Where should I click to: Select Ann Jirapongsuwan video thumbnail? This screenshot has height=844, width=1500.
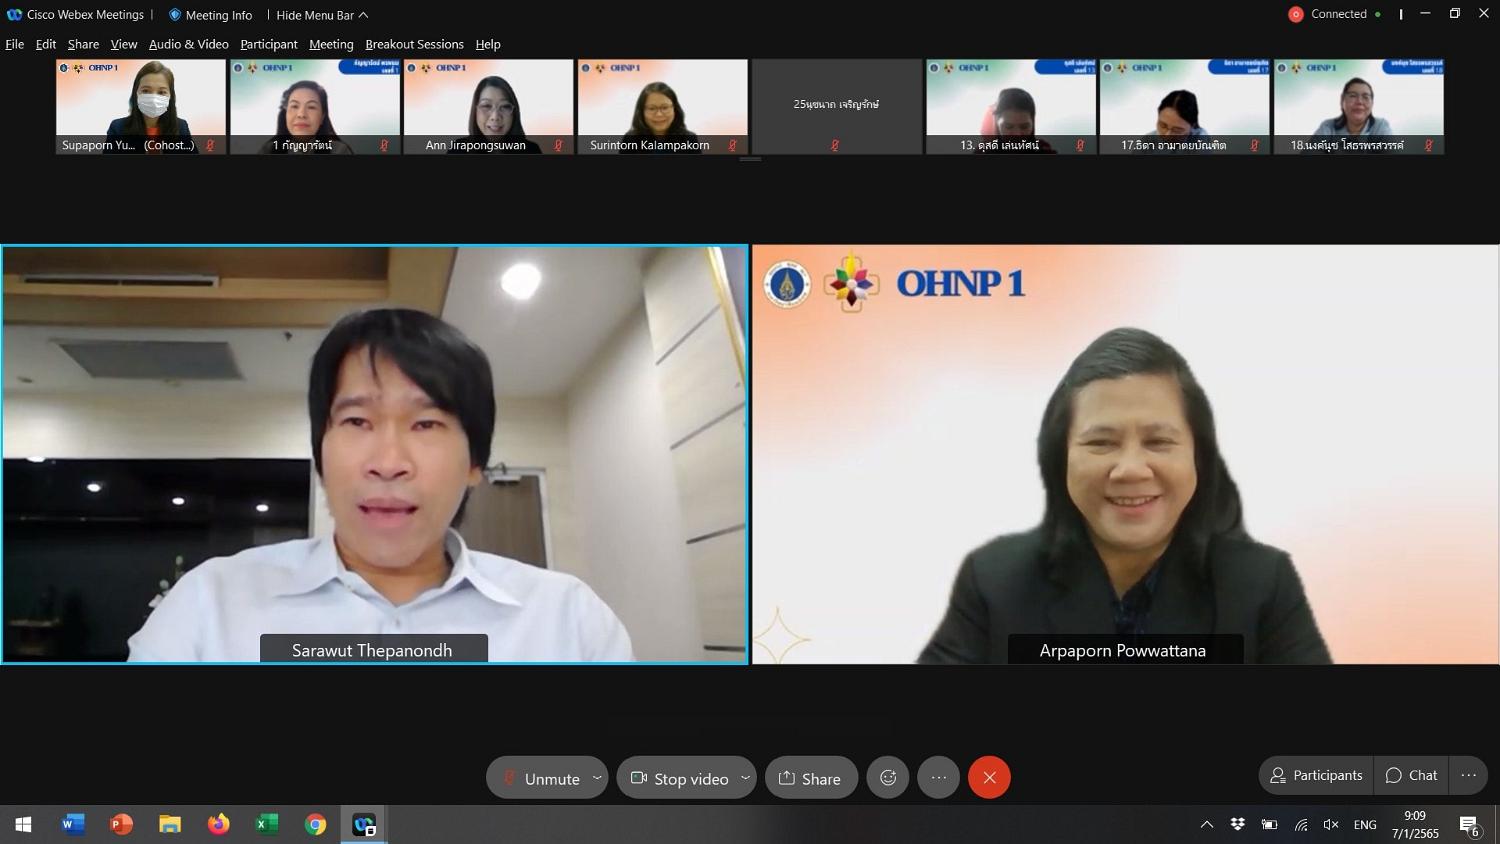pyautogui.click(x=489, y=106)
